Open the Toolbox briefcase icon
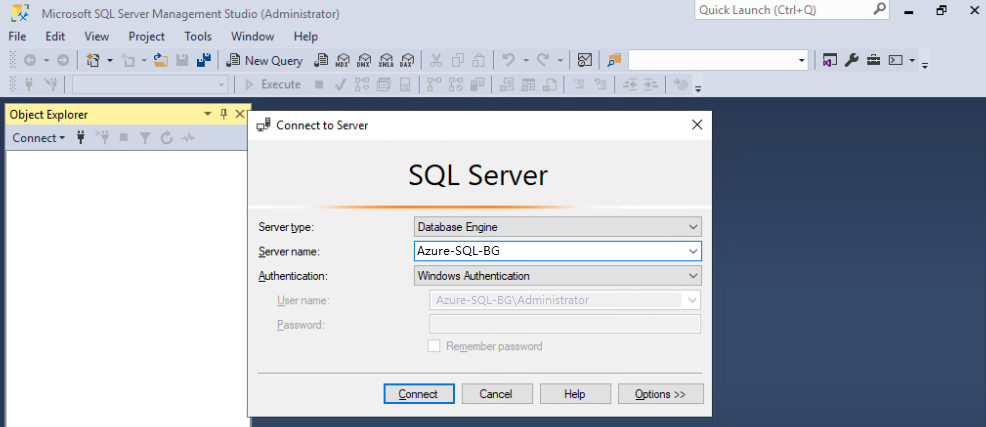Screen dimensions: 986x427 coord(873,60)
